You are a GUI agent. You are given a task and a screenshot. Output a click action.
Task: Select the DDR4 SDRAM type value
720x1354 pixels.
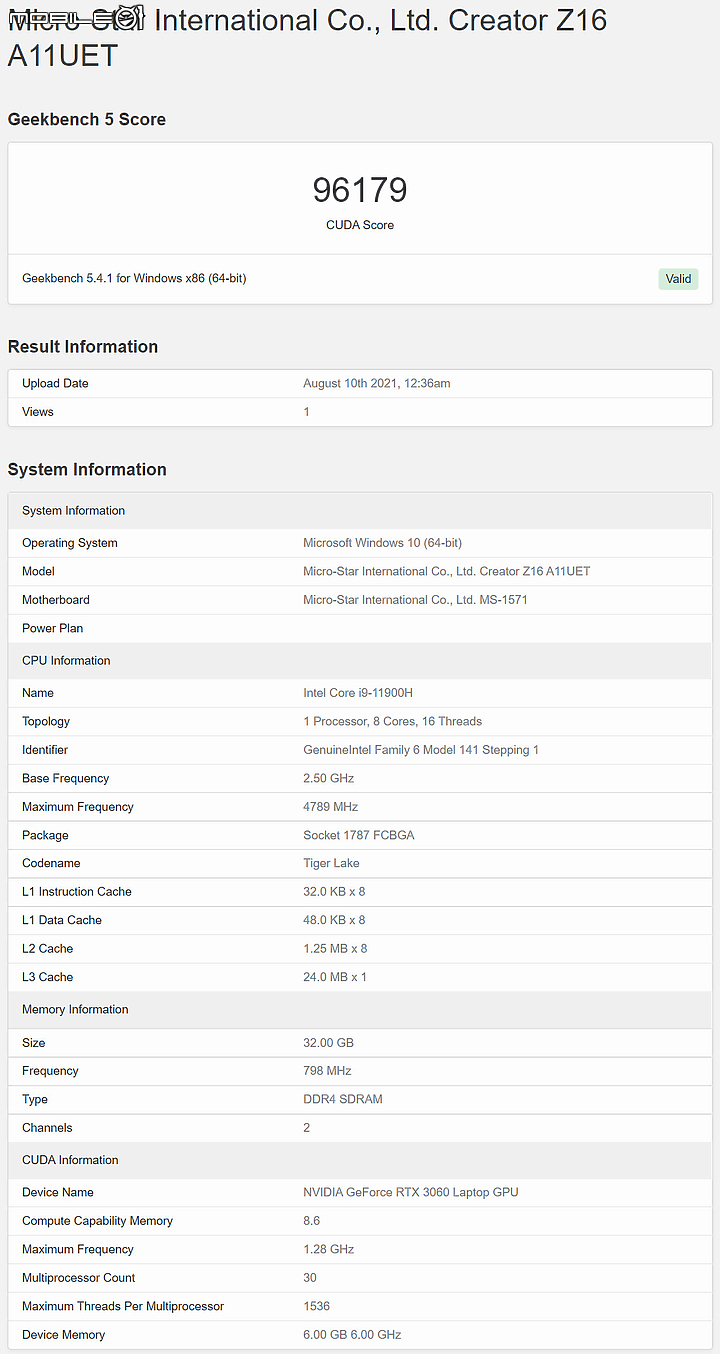pyautogui.click(x=343, y=1099)
